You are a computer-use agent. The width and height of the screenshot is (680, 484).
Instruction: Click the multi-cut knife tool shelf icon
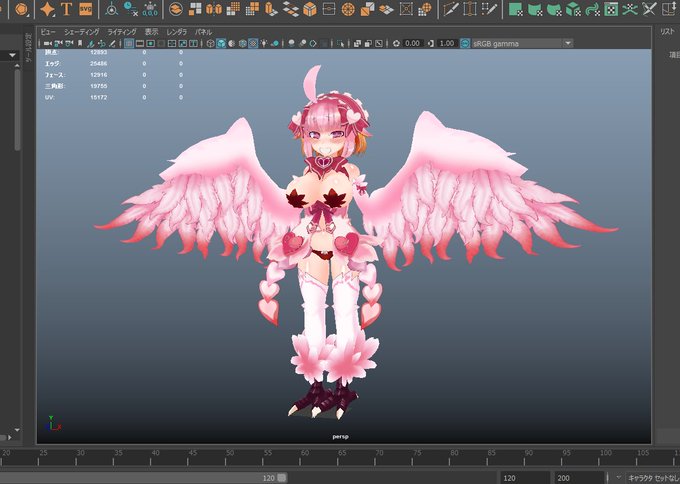tap(451, 9)
